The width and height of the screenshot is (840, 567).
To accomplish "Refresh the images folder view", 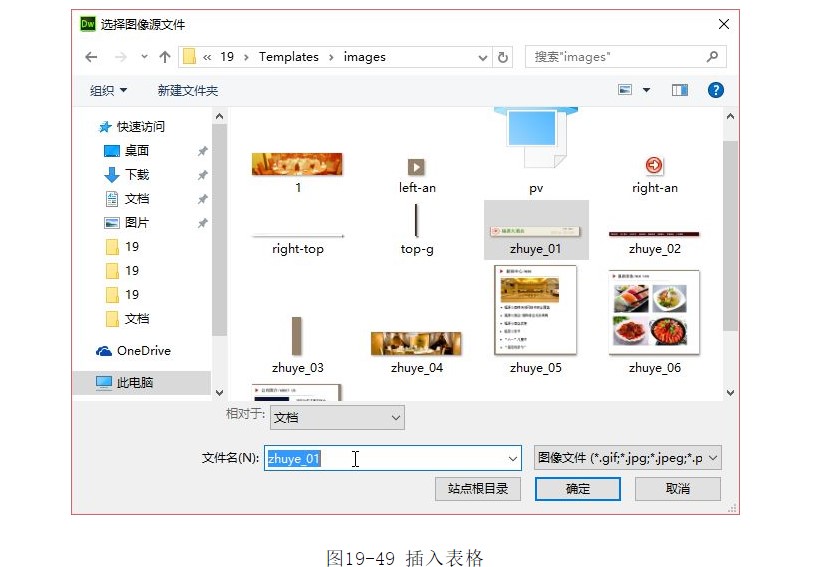I will click(x=503, y=57).
